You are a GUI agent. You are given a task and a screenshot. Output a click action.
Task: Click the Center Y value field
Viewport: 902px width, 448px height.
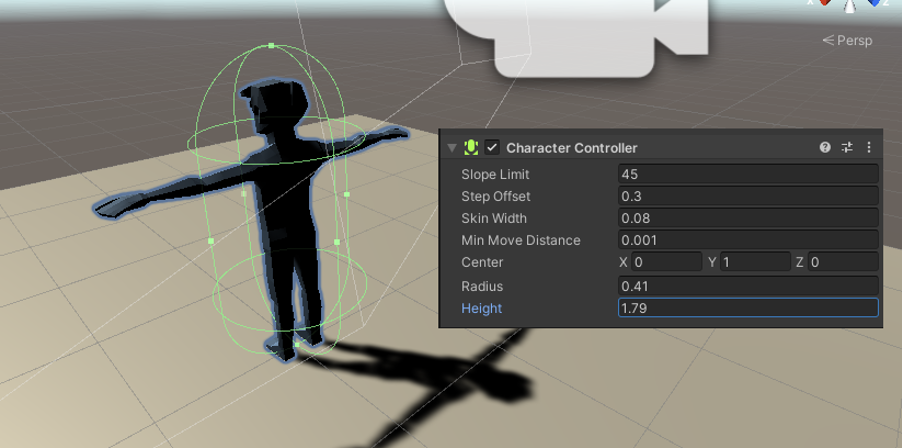[x=755, y=262]
